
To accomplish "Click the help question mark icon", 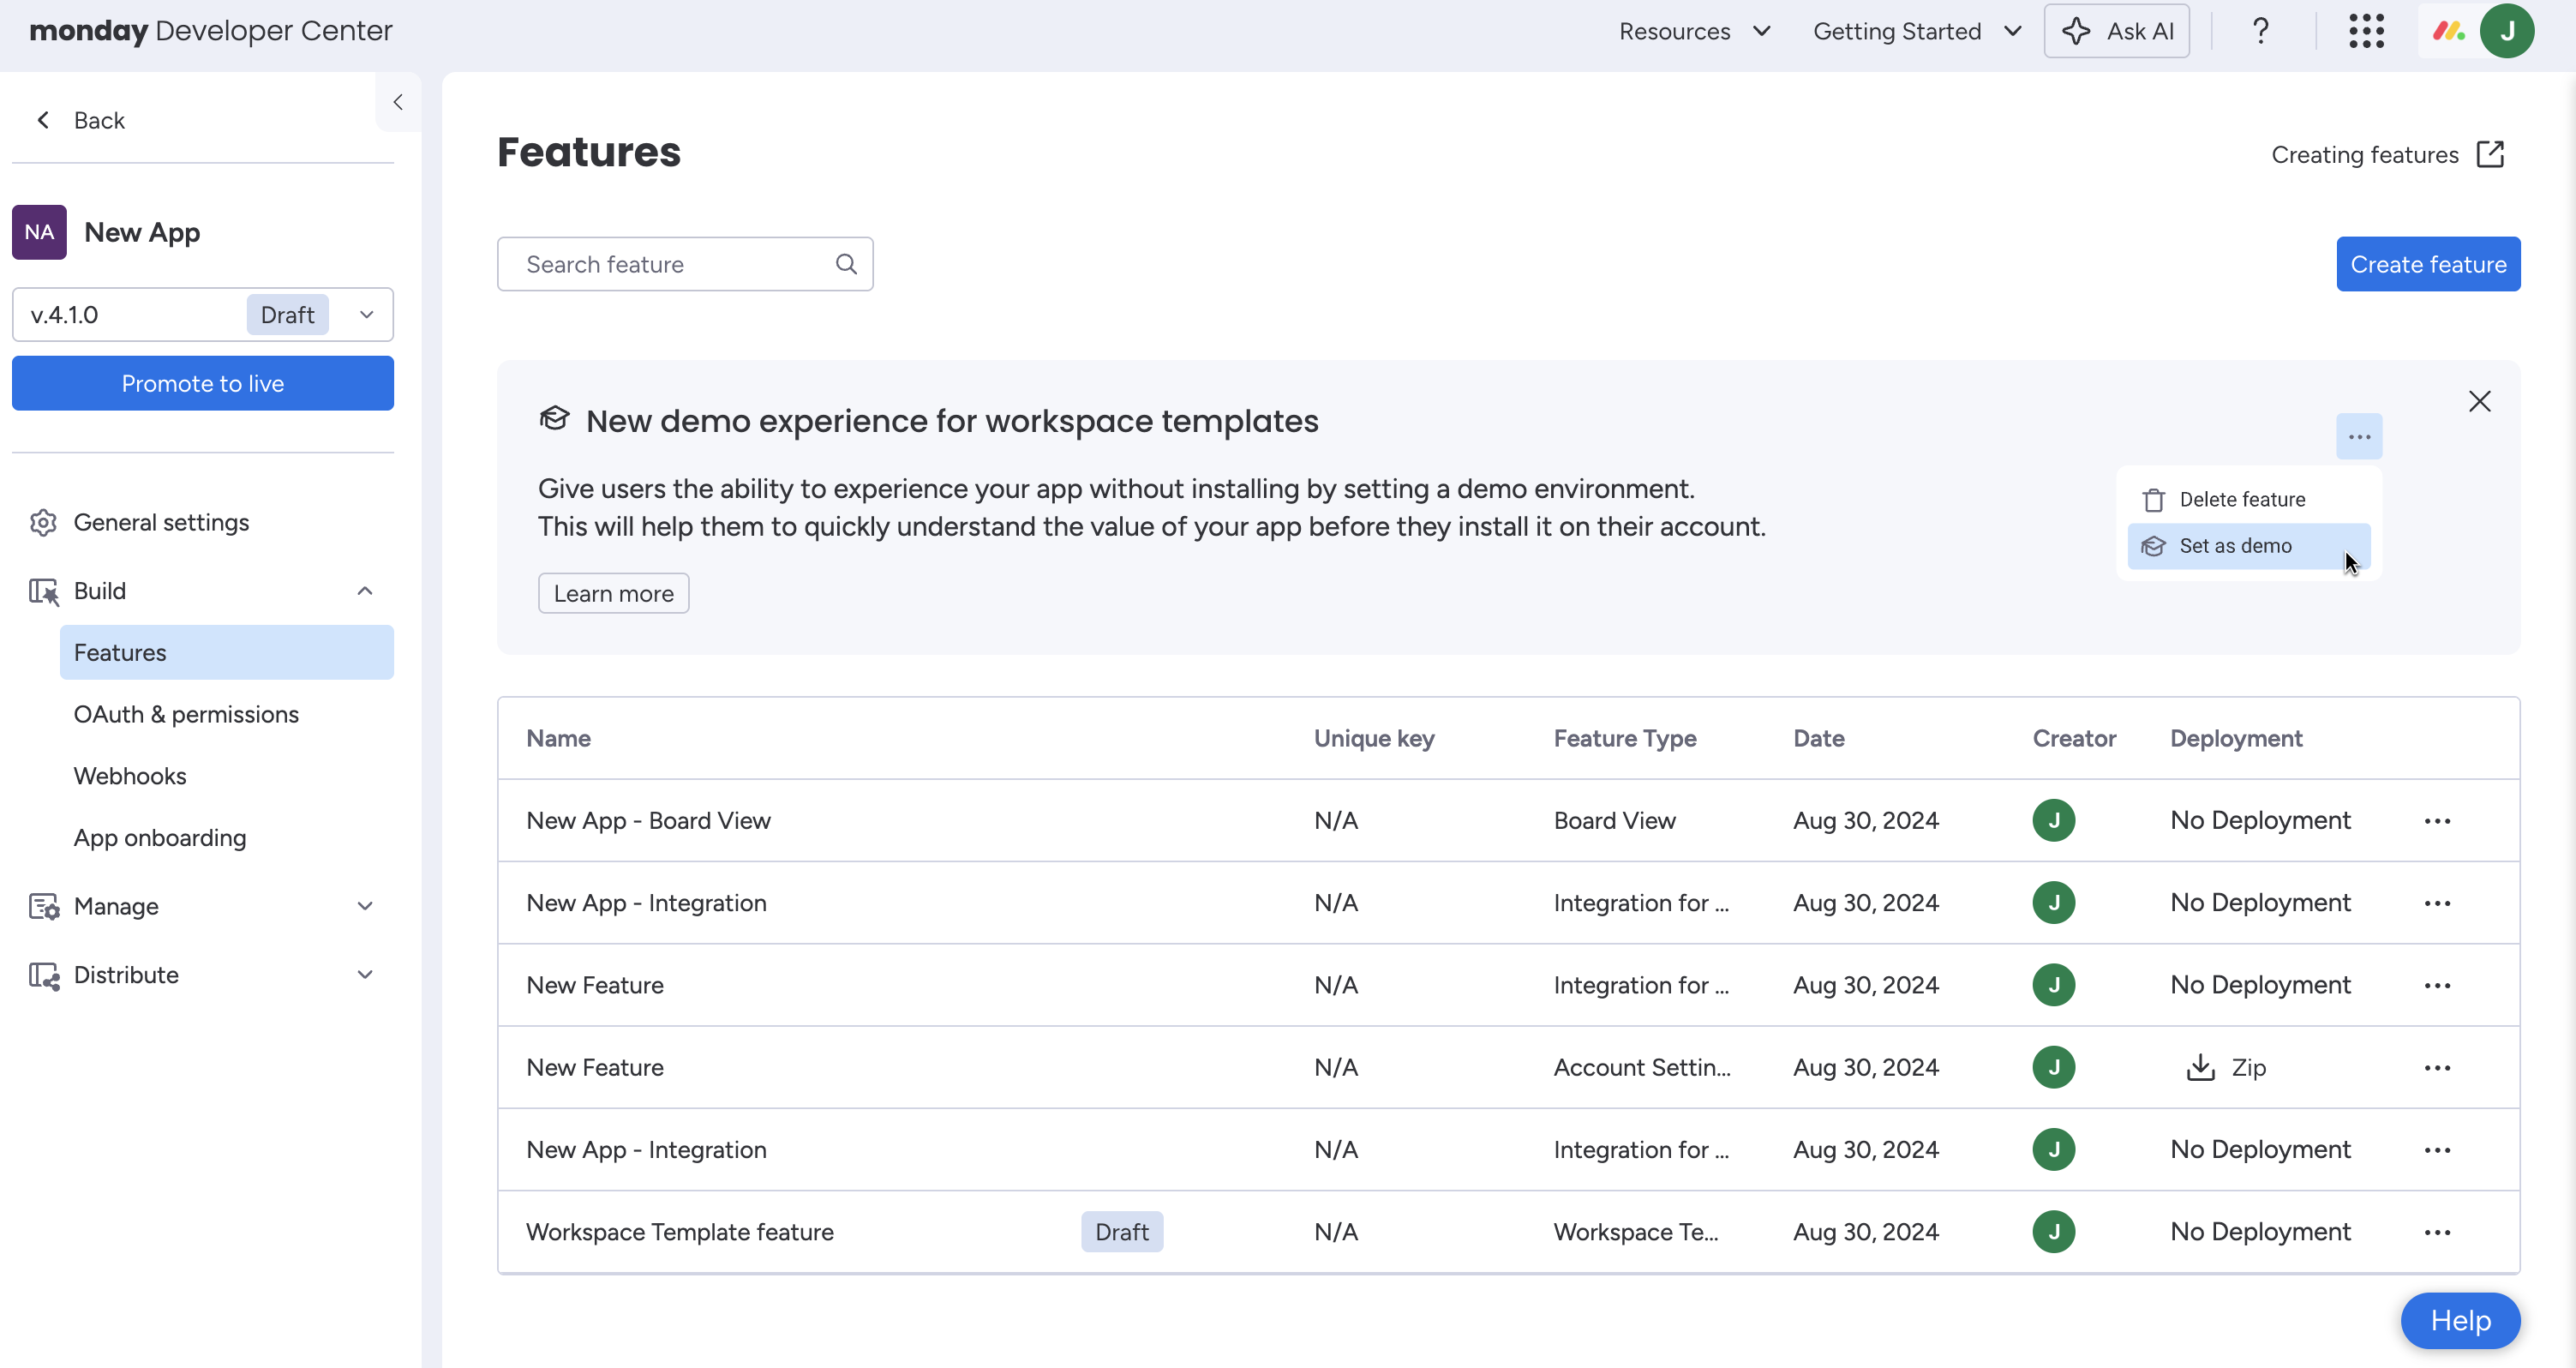I will [x=2260, y=31].
